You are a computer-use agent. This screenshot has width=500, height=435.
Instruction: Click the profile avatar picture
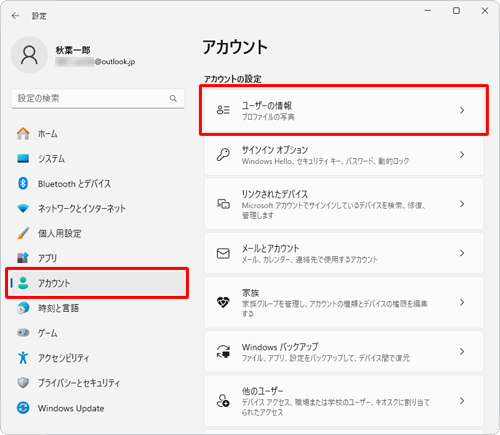(29, 55)
